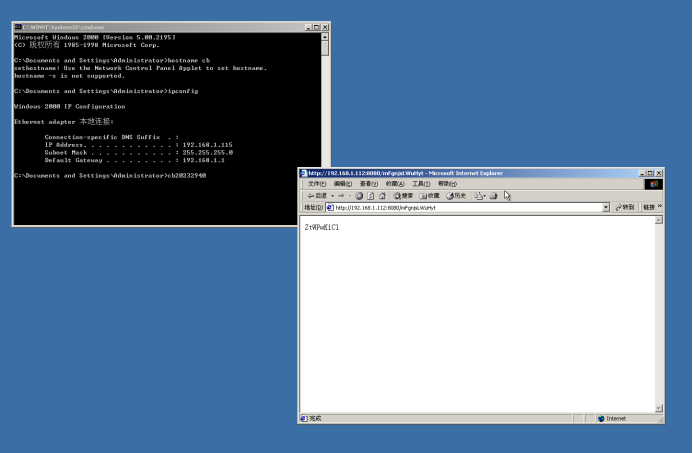This screenshot has width=693, height=453.
Task: Click the Ethernet adapter 本地连接 line
Action: click(64, 122)
